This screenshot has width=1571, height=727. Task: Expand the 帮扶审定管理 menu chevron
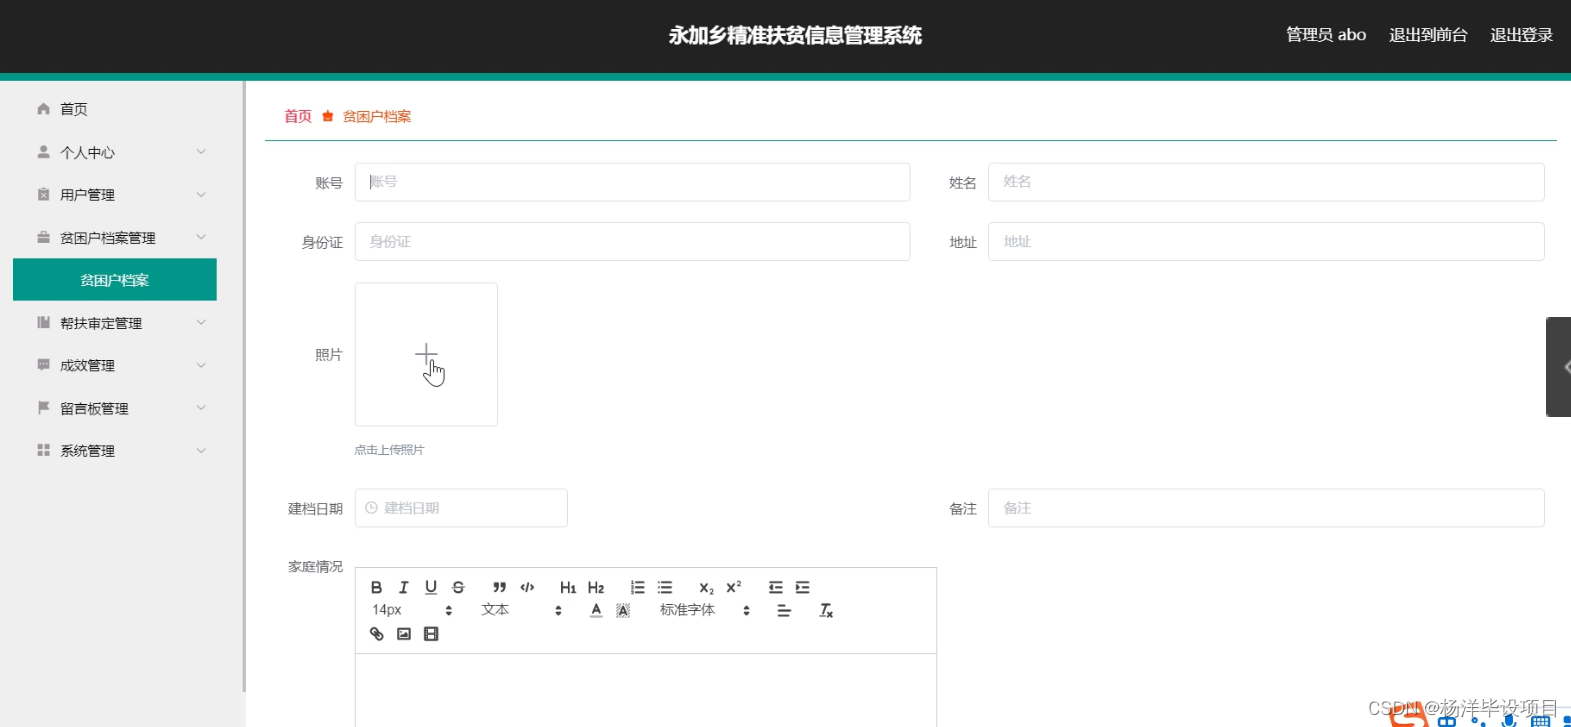click(201, 323)
